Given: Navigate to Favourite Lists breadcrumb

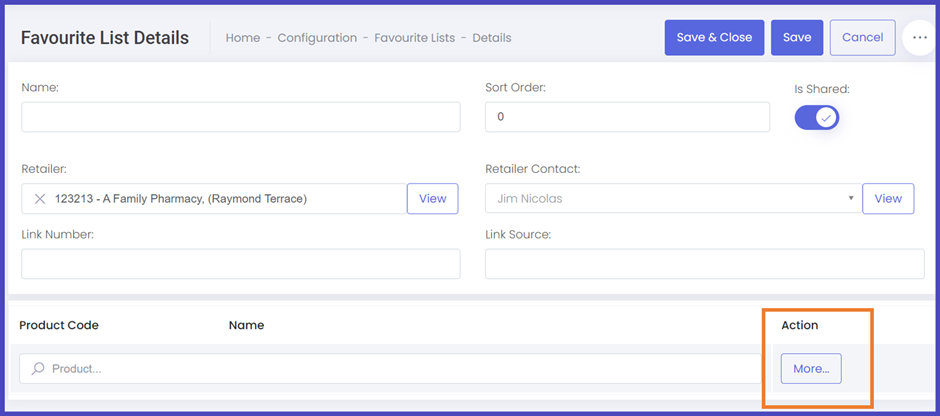Looking at the screenshot, I should [x=414, y=38].
